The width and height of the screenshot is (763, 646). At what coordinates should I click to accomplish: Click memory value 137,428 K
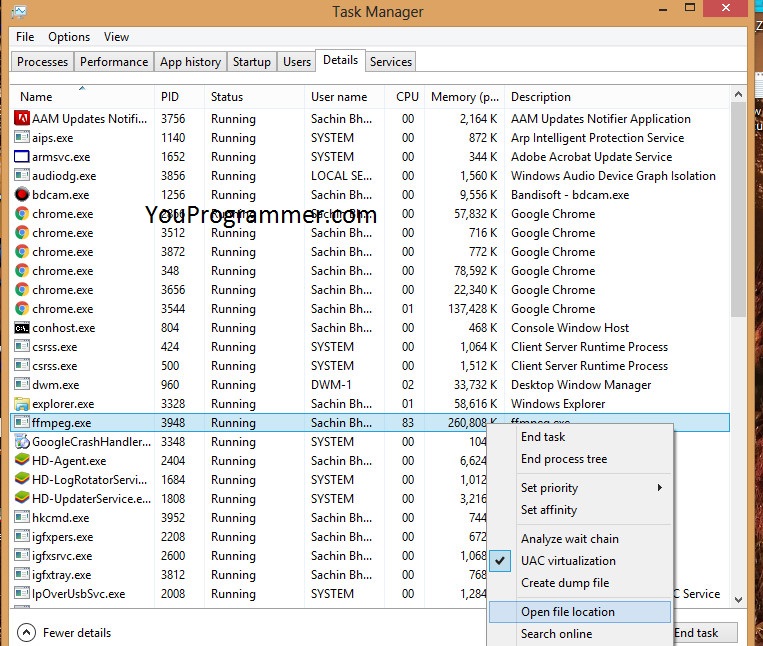click(x=472, y=308)
